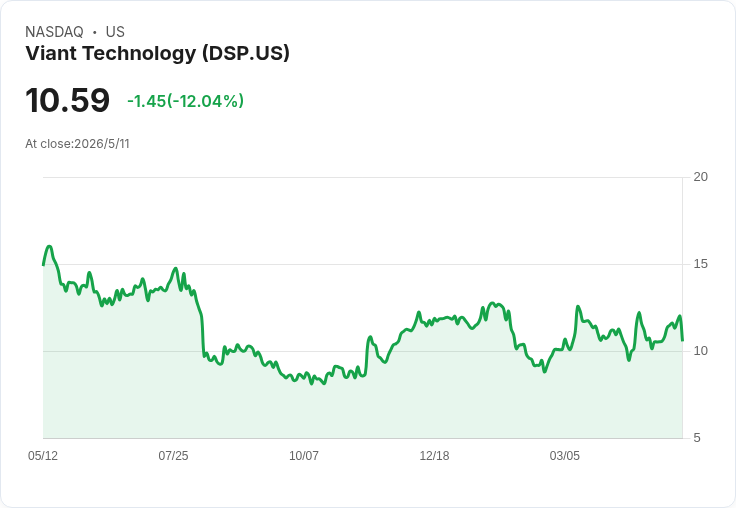Image resolution: width=736 pixels, height=508 pixels.
Task: Select the 12/18 date axis label
Action: (434, 456)
